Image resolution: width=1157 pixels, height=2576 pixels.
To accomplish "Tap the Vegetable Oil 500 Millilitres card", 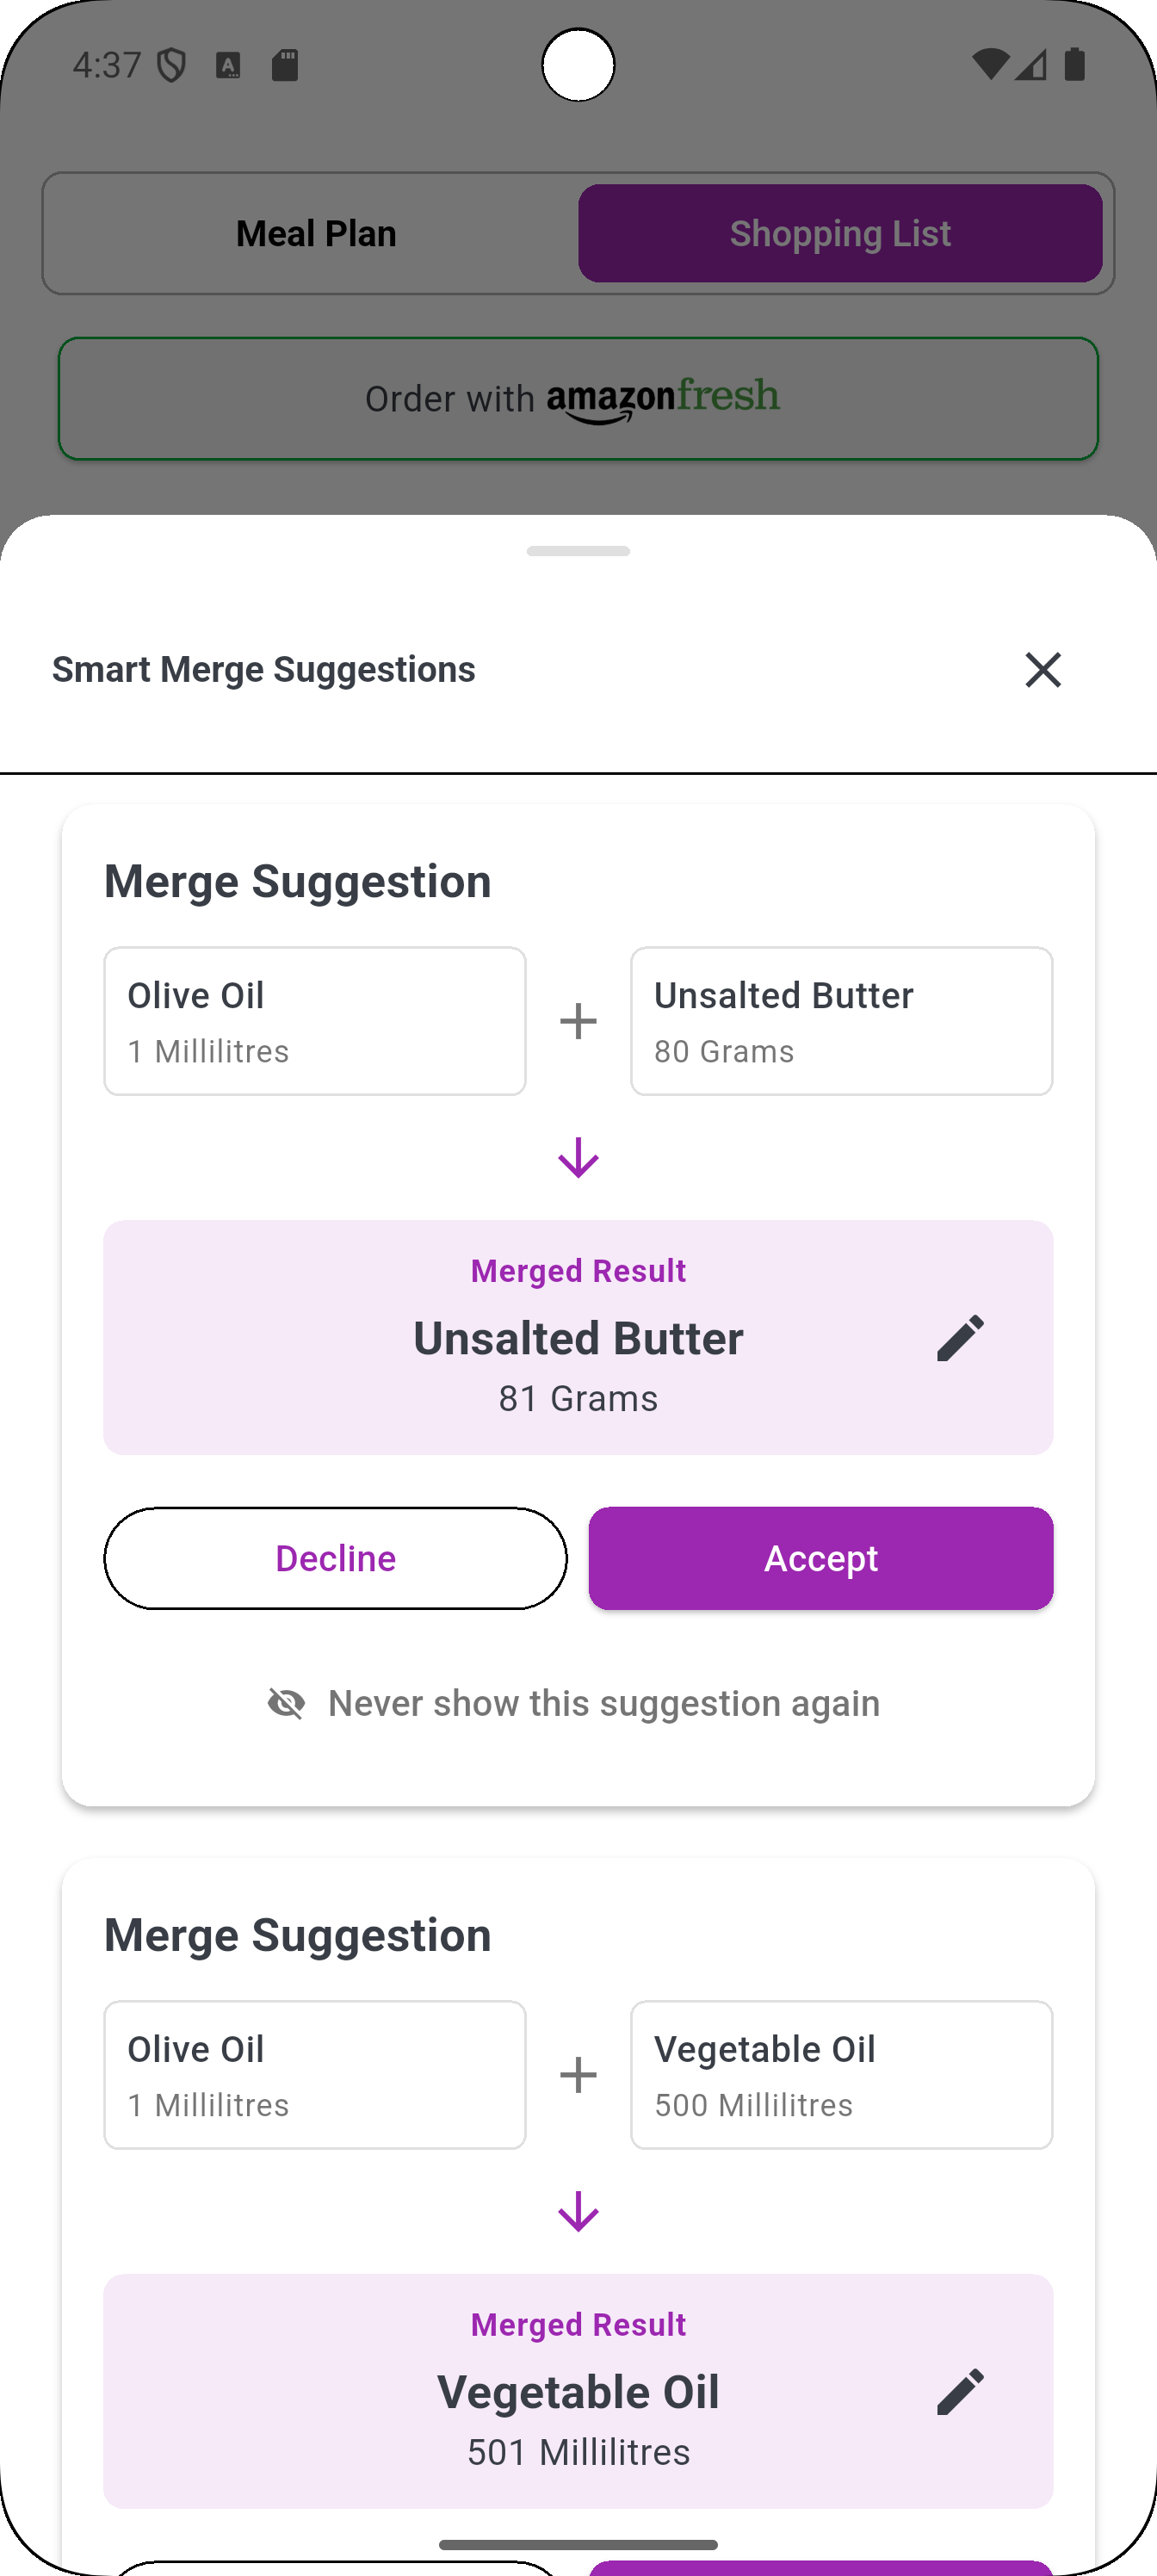I will coord(841,2075).
